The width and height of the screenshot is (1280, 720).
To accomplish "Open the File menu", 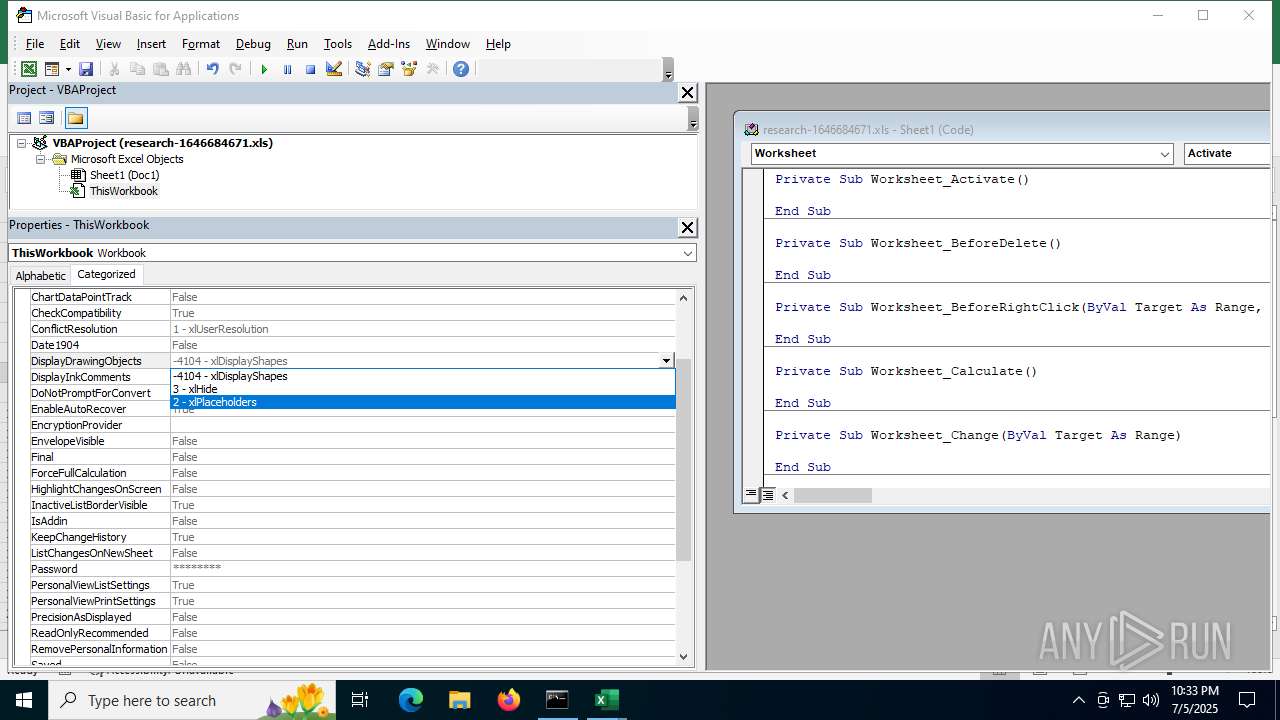I will pos(35,44).
